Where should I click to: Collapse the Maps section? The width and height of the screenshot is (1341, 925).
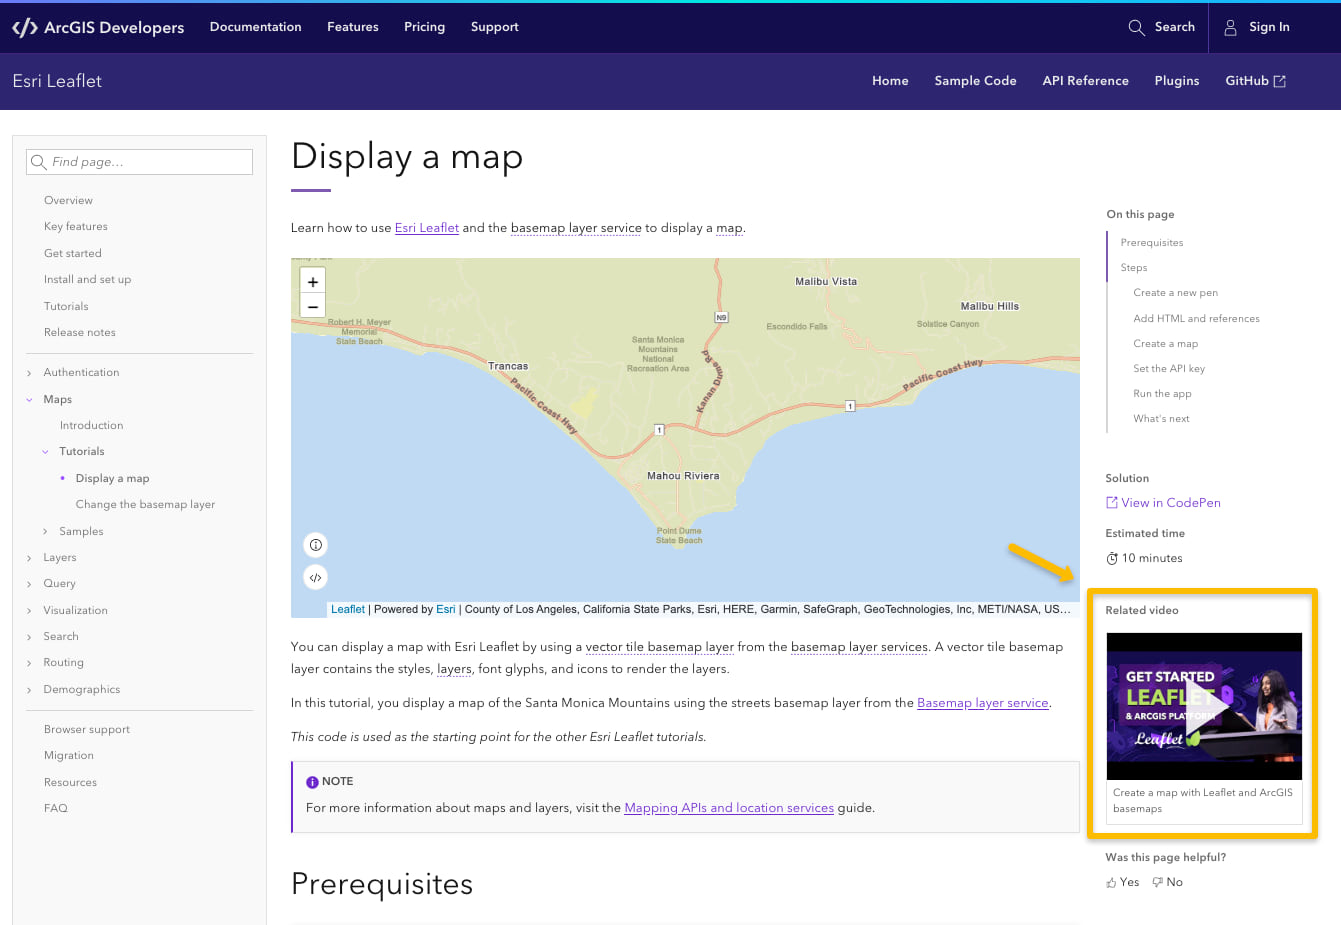29,400
